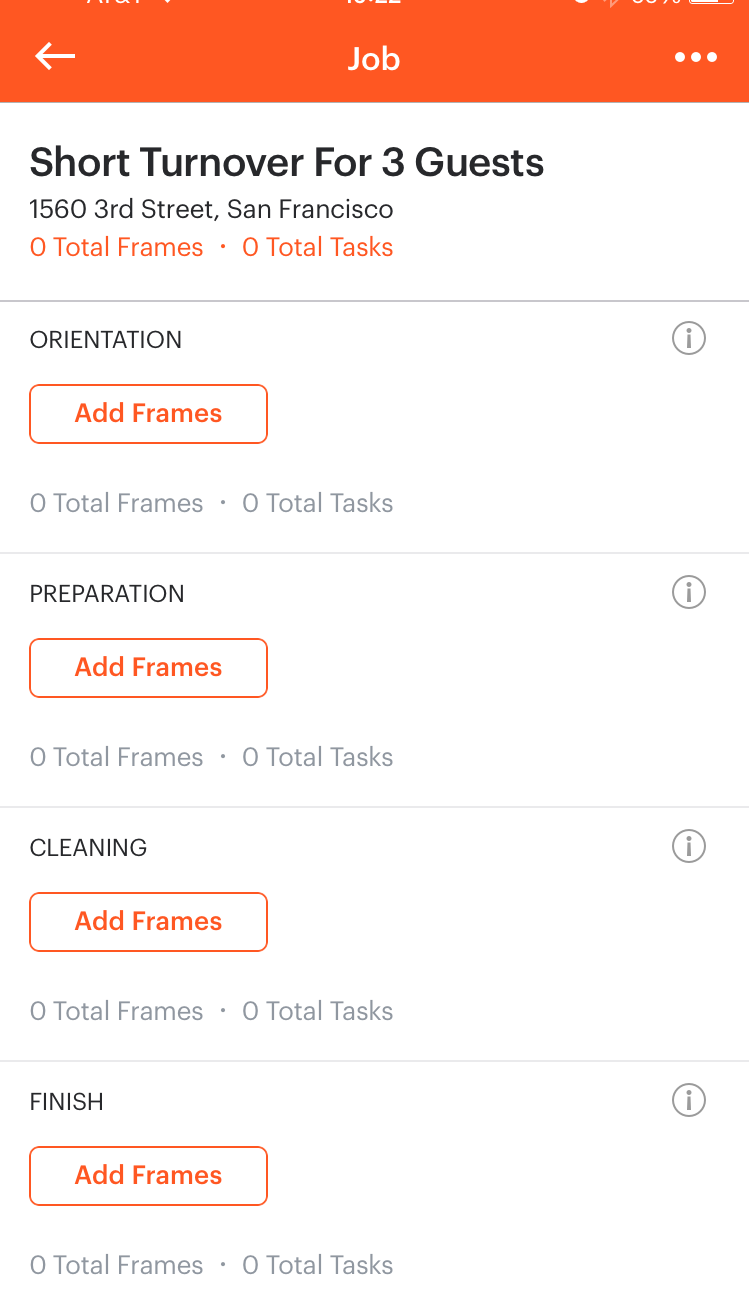The height and width of the screenshot is (1308, 749).
Task: Tap Add Frames under PREPARATION
Action: [148, 667]
